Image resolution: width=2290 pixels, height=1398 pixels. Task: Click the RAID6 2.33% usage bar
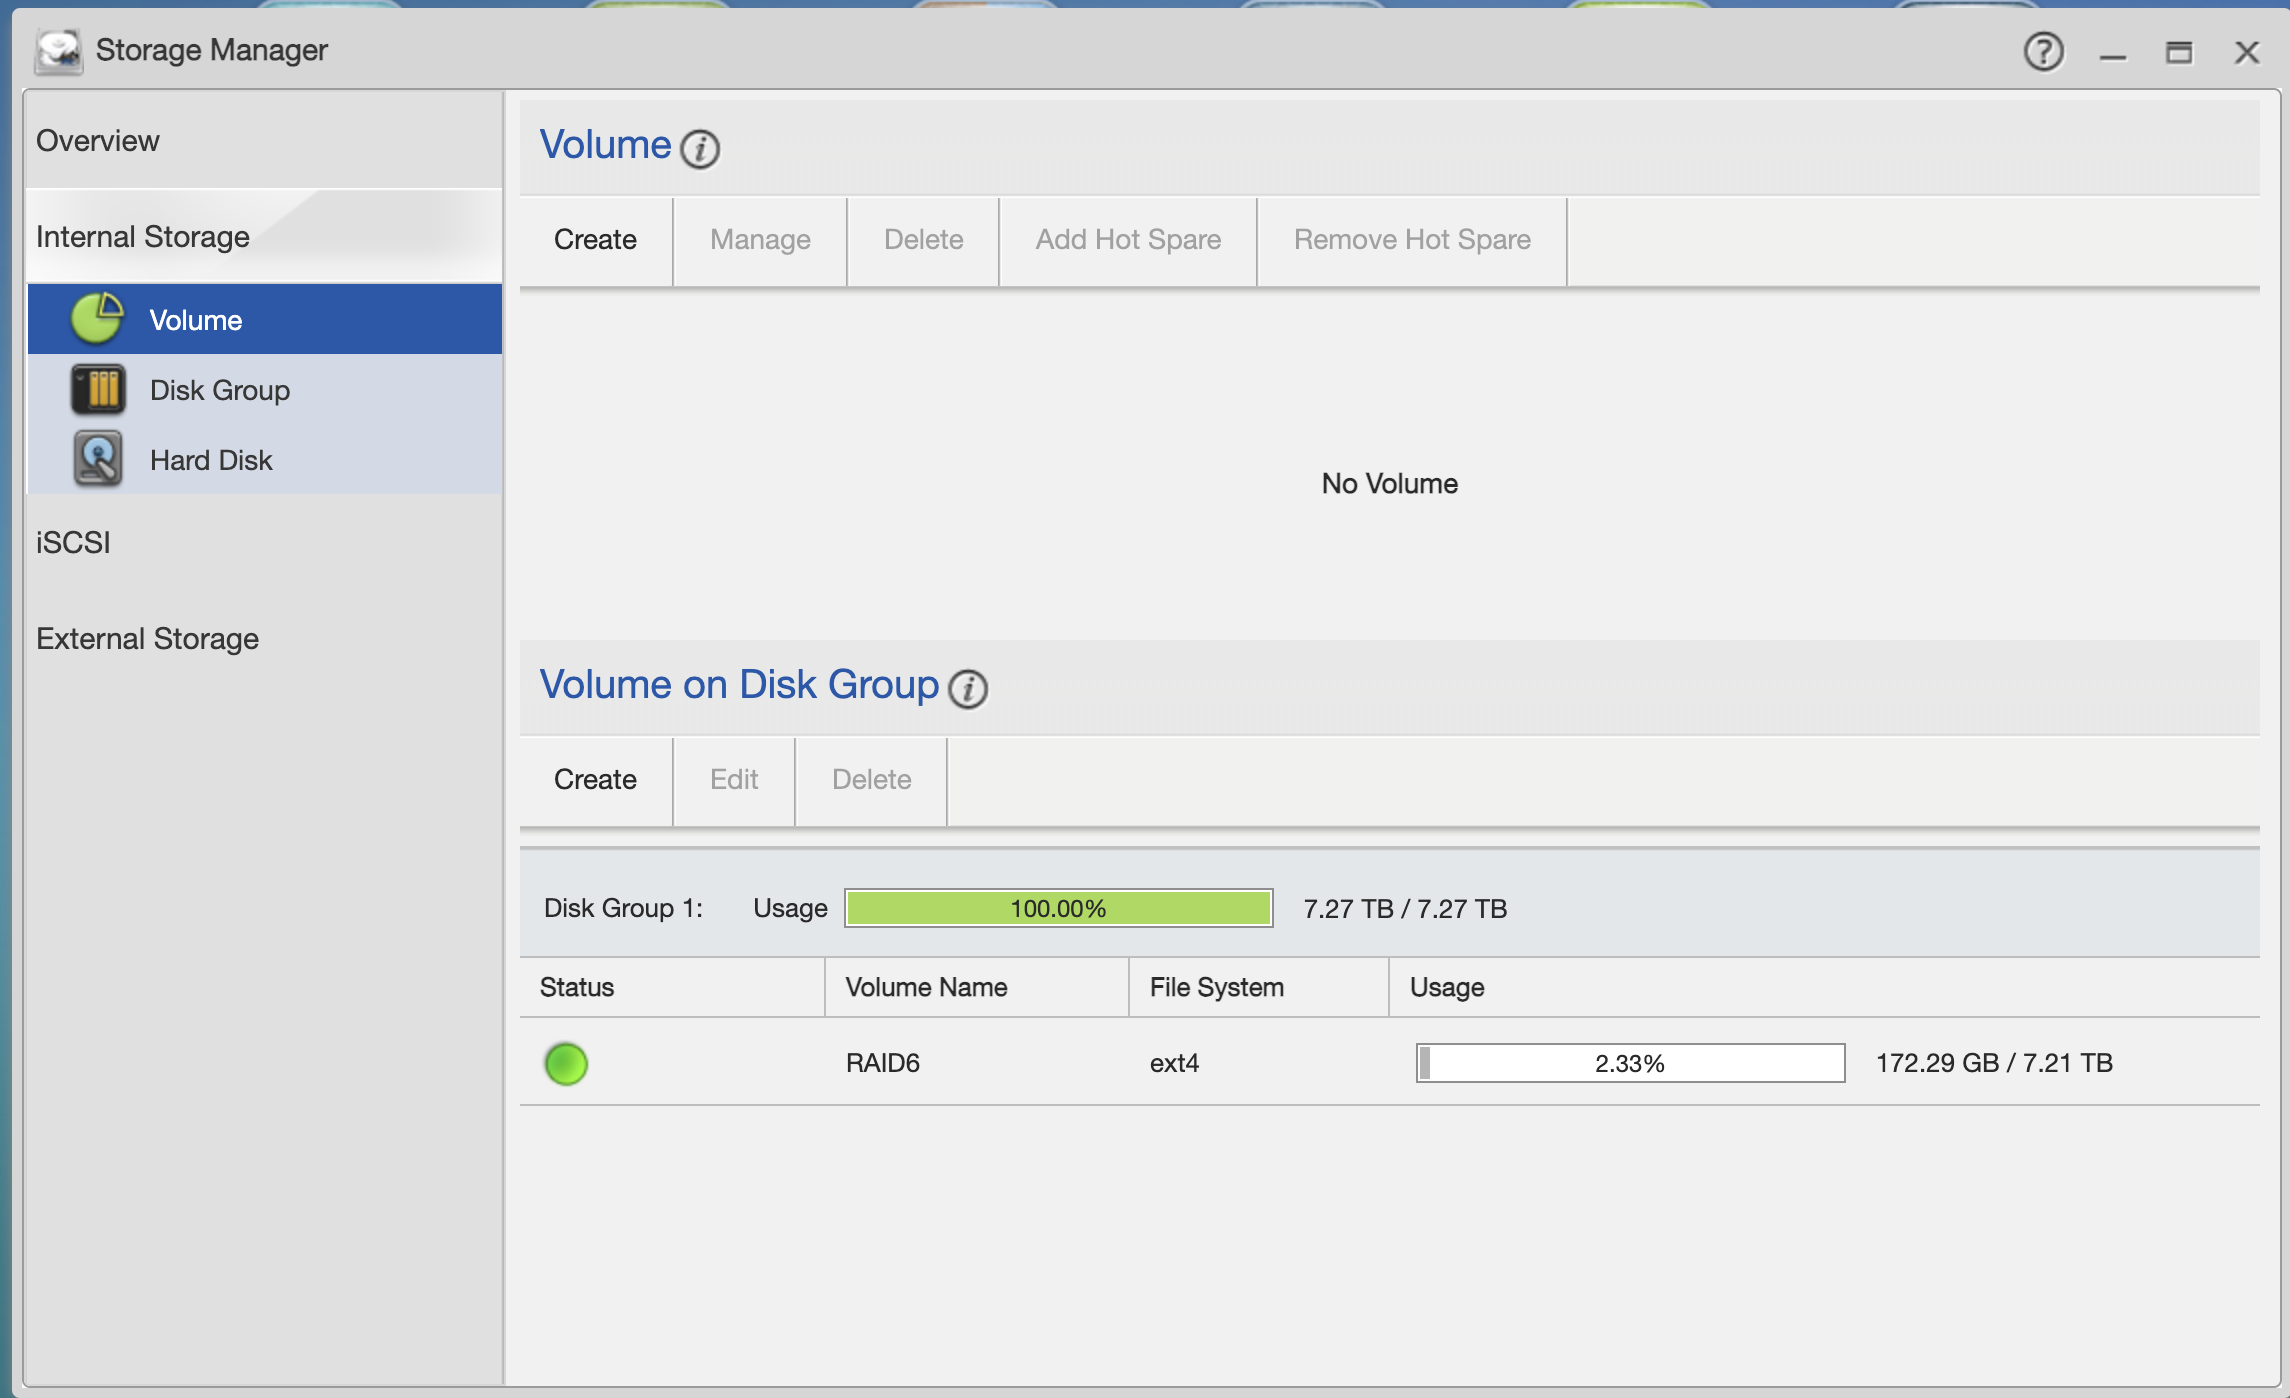coord(1629,1063)
